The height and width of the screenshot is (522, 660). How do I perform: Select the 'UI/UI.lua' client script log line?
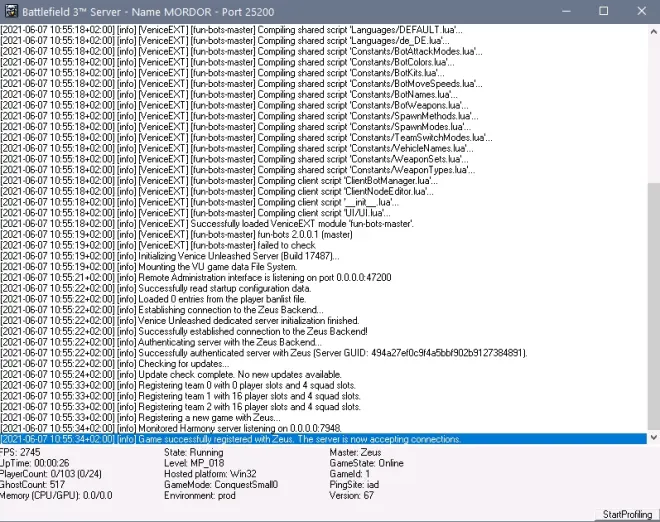[250, 213]
